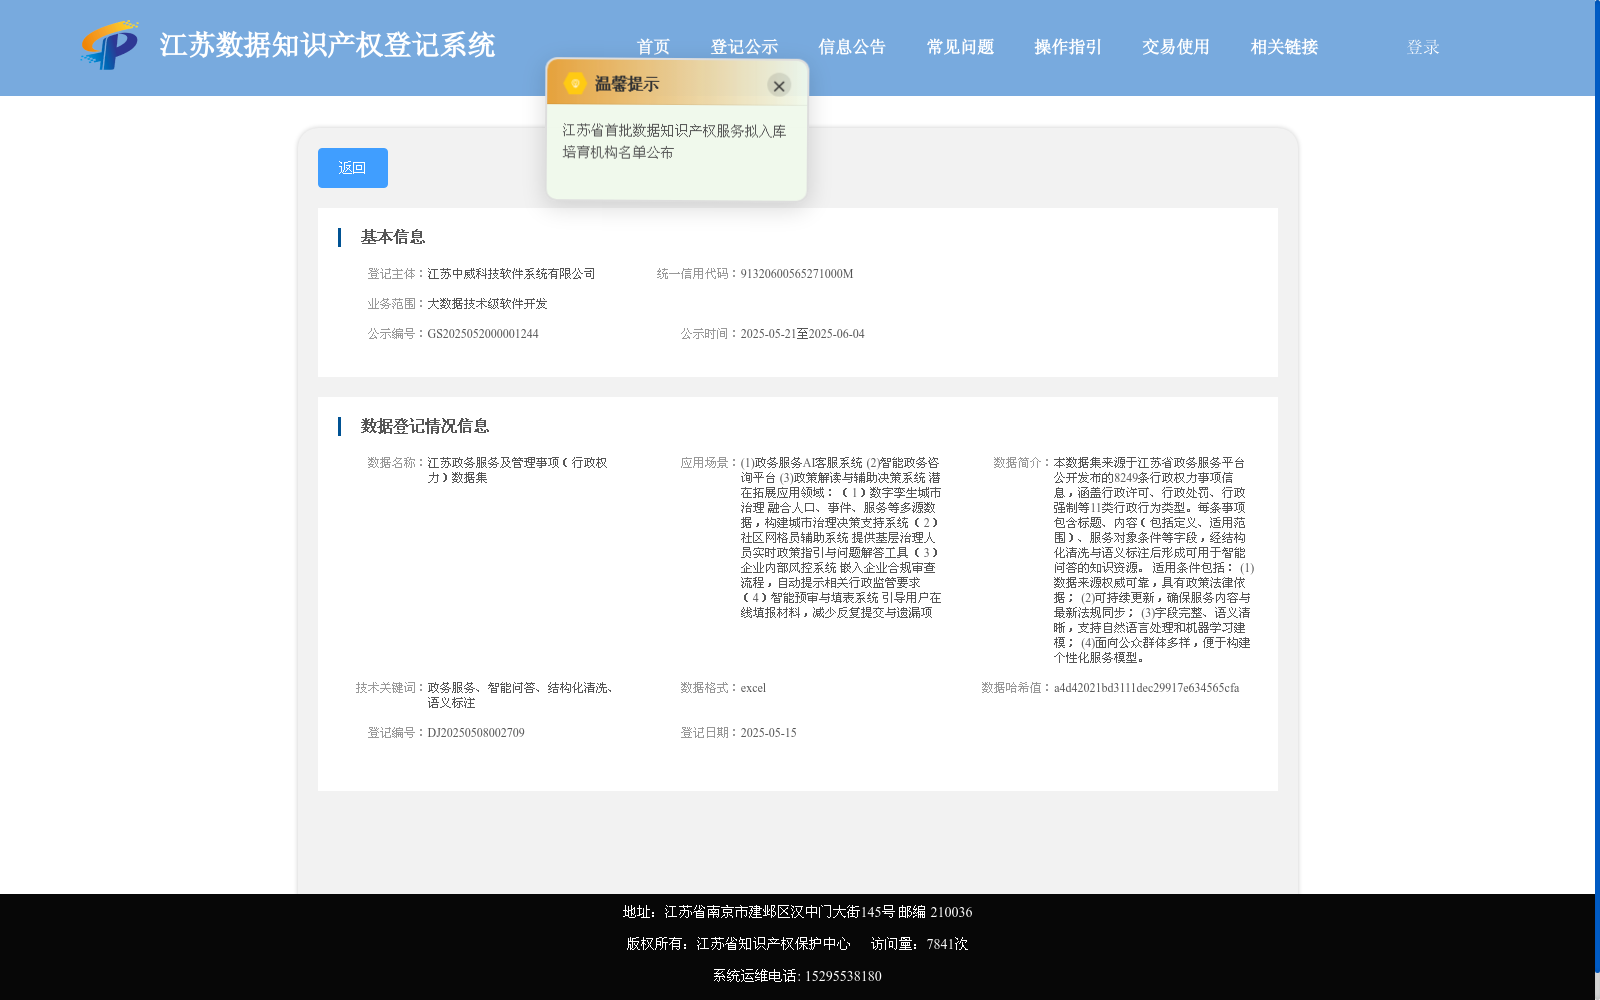Click the site logo icon

click(110, 45)
